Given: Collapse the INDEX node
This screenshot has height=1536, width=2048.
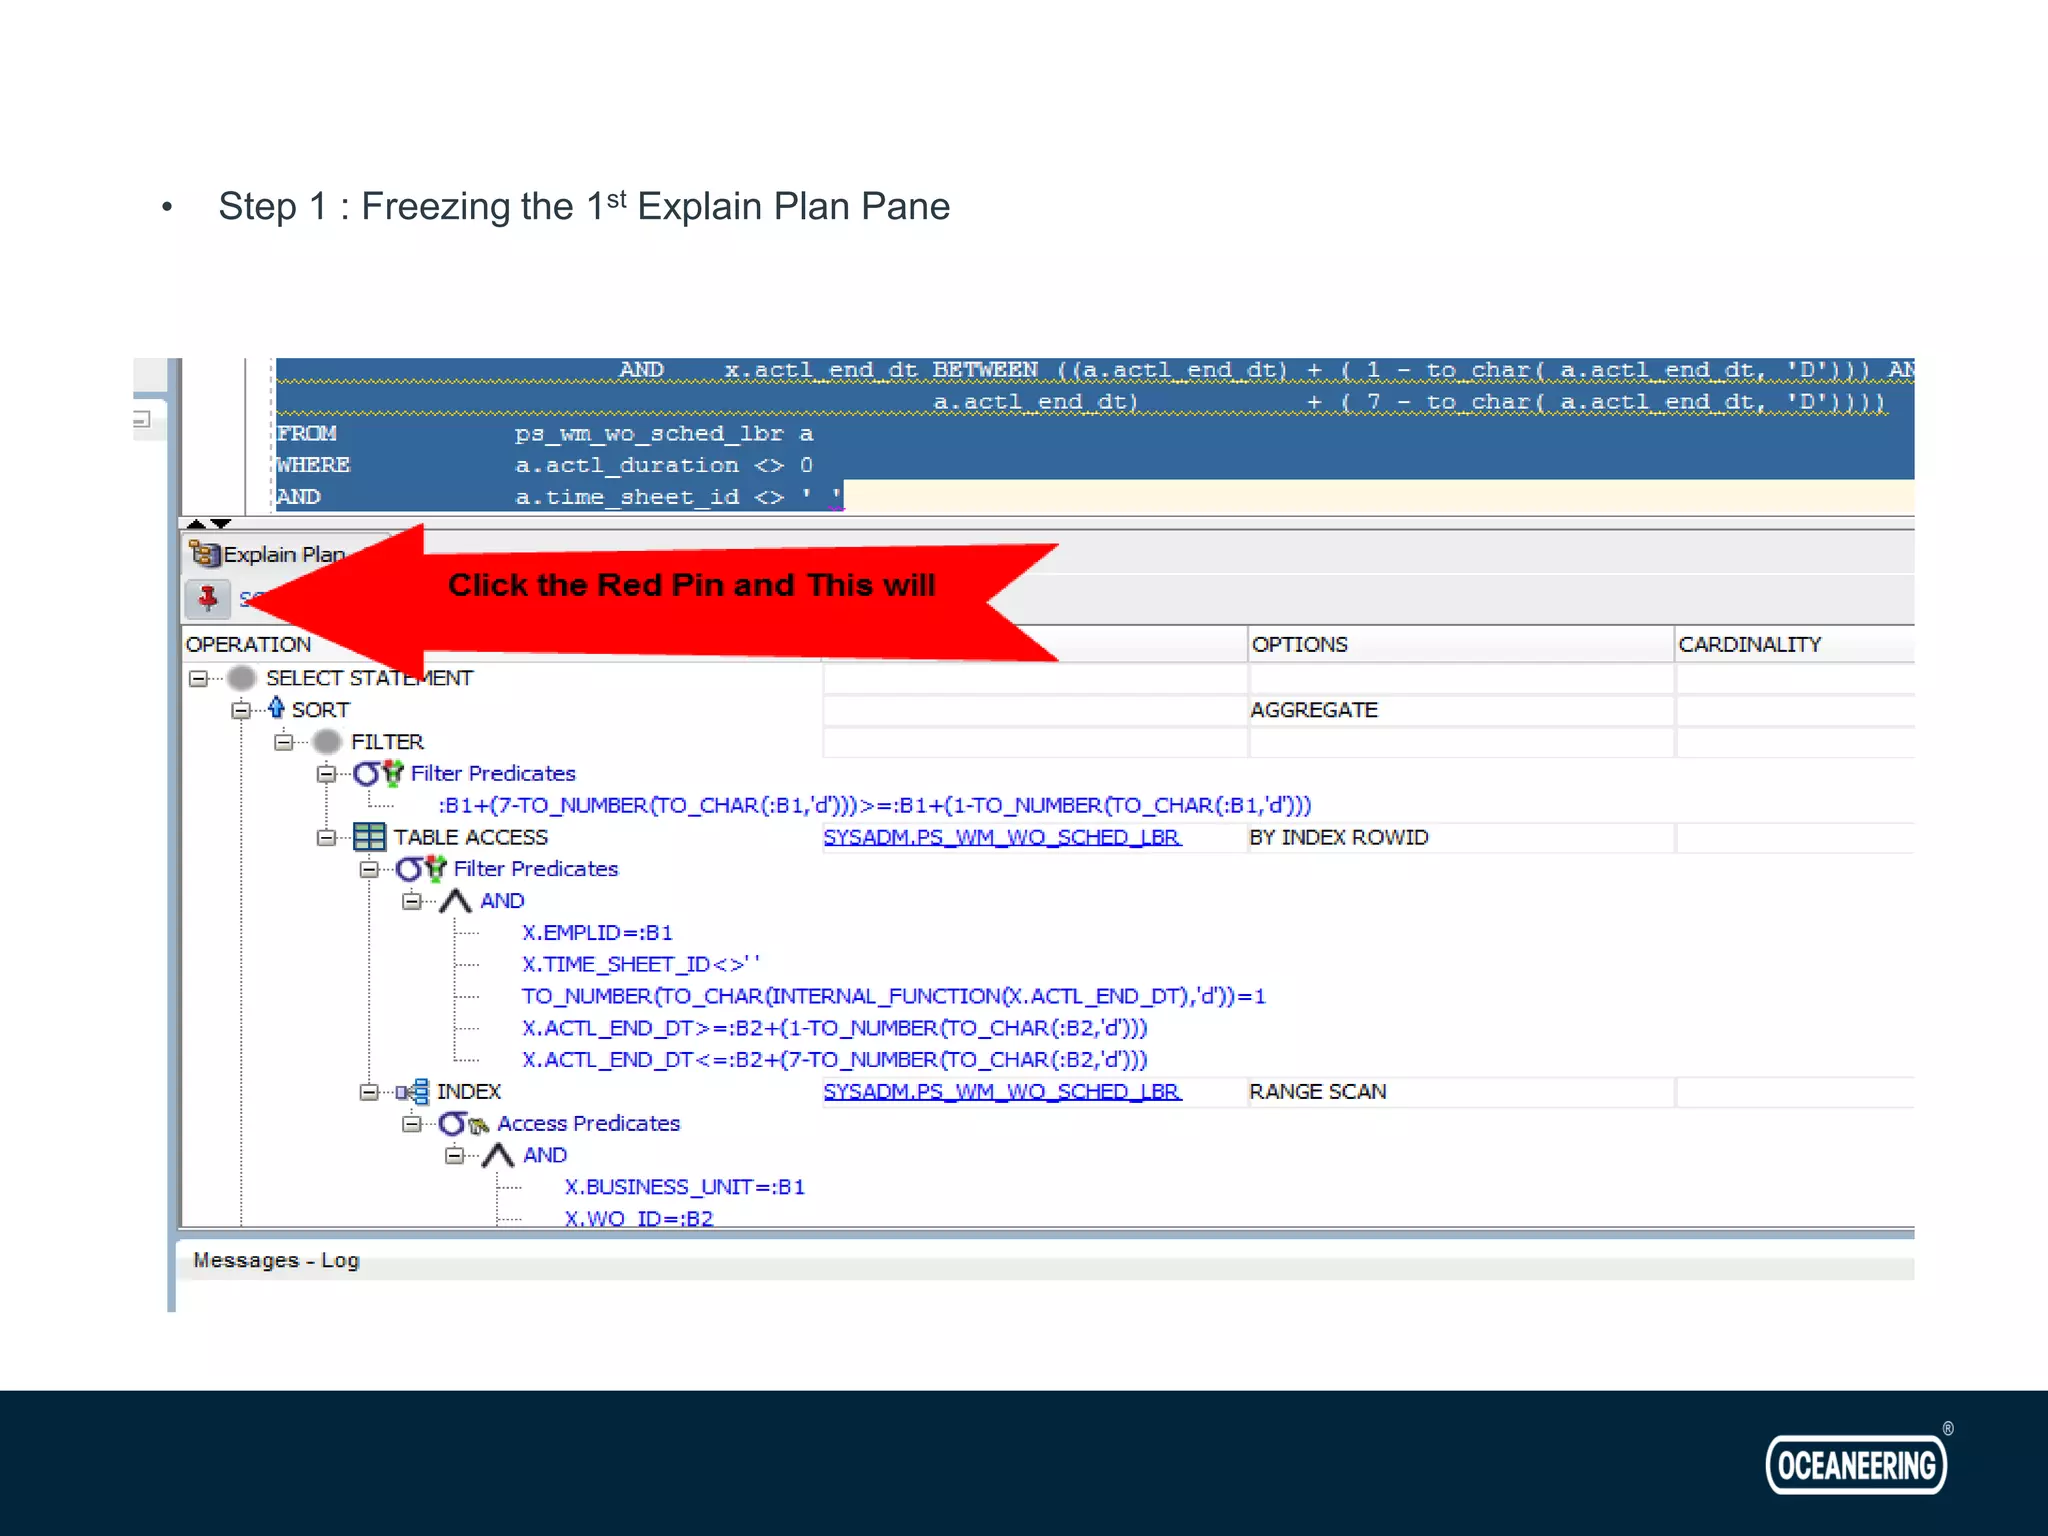Looking at the screenshot, I should 369,1092.
